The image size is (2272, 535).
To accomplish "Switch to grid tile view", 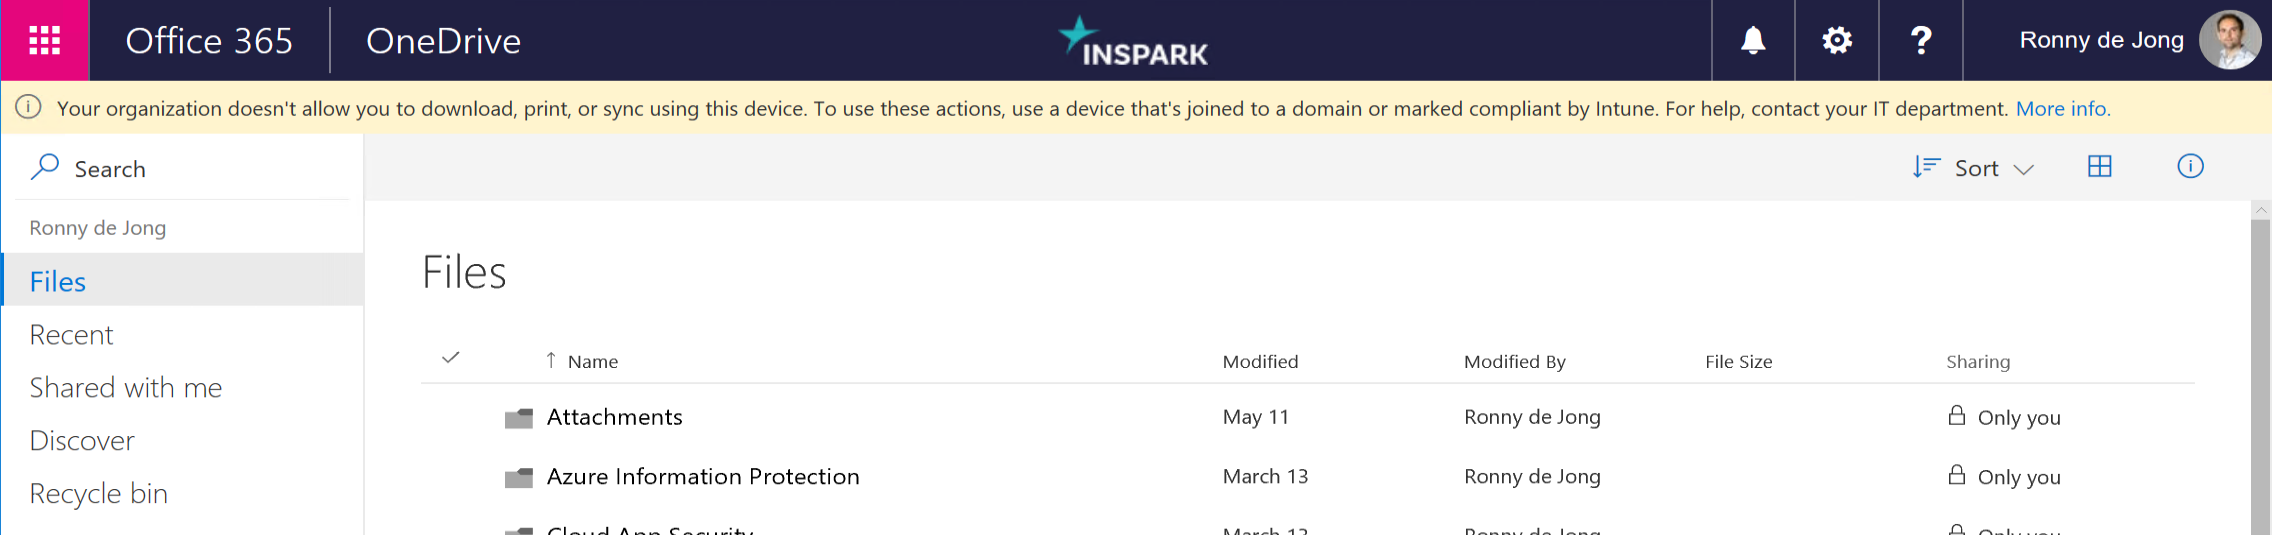I will [2100, 167].
